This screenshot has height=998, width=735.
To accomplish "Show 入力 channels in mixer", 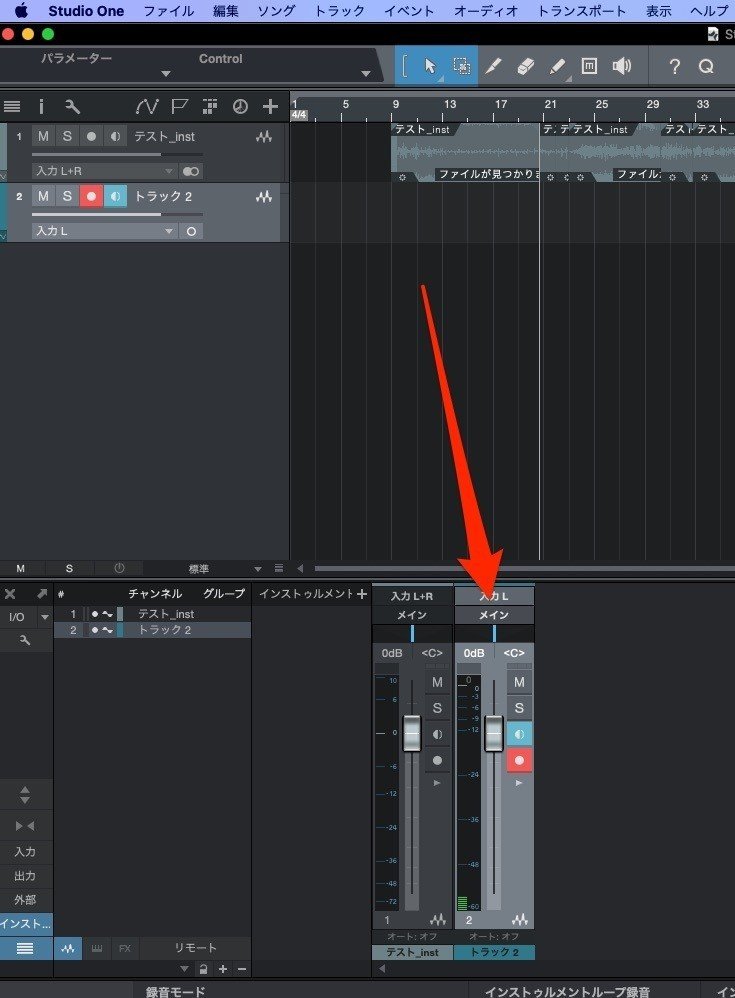I will point(25,851).
